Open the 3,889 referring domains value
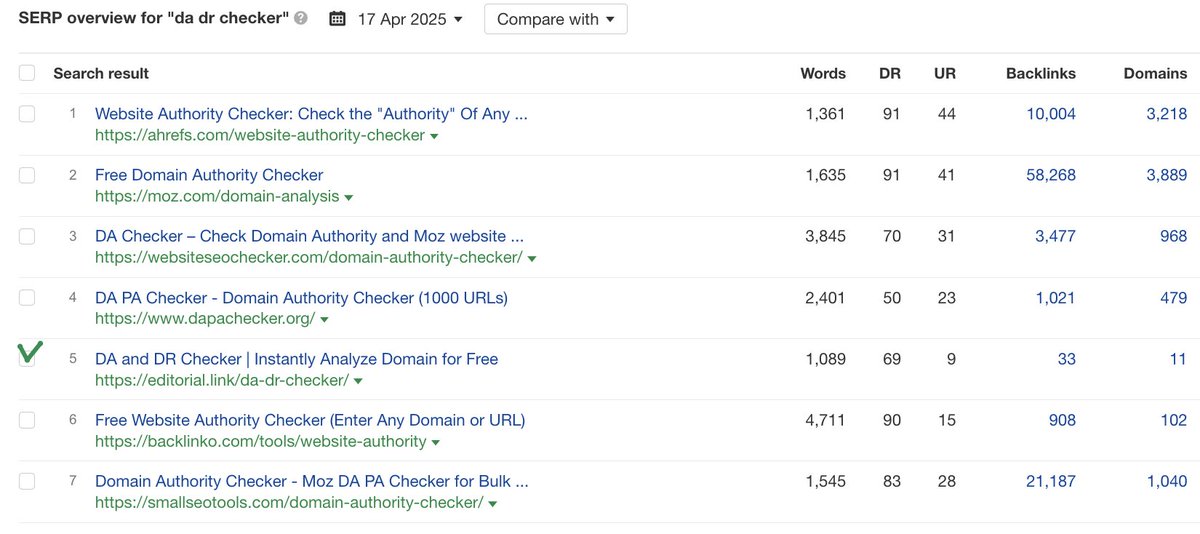 (x=1167, y=175)
